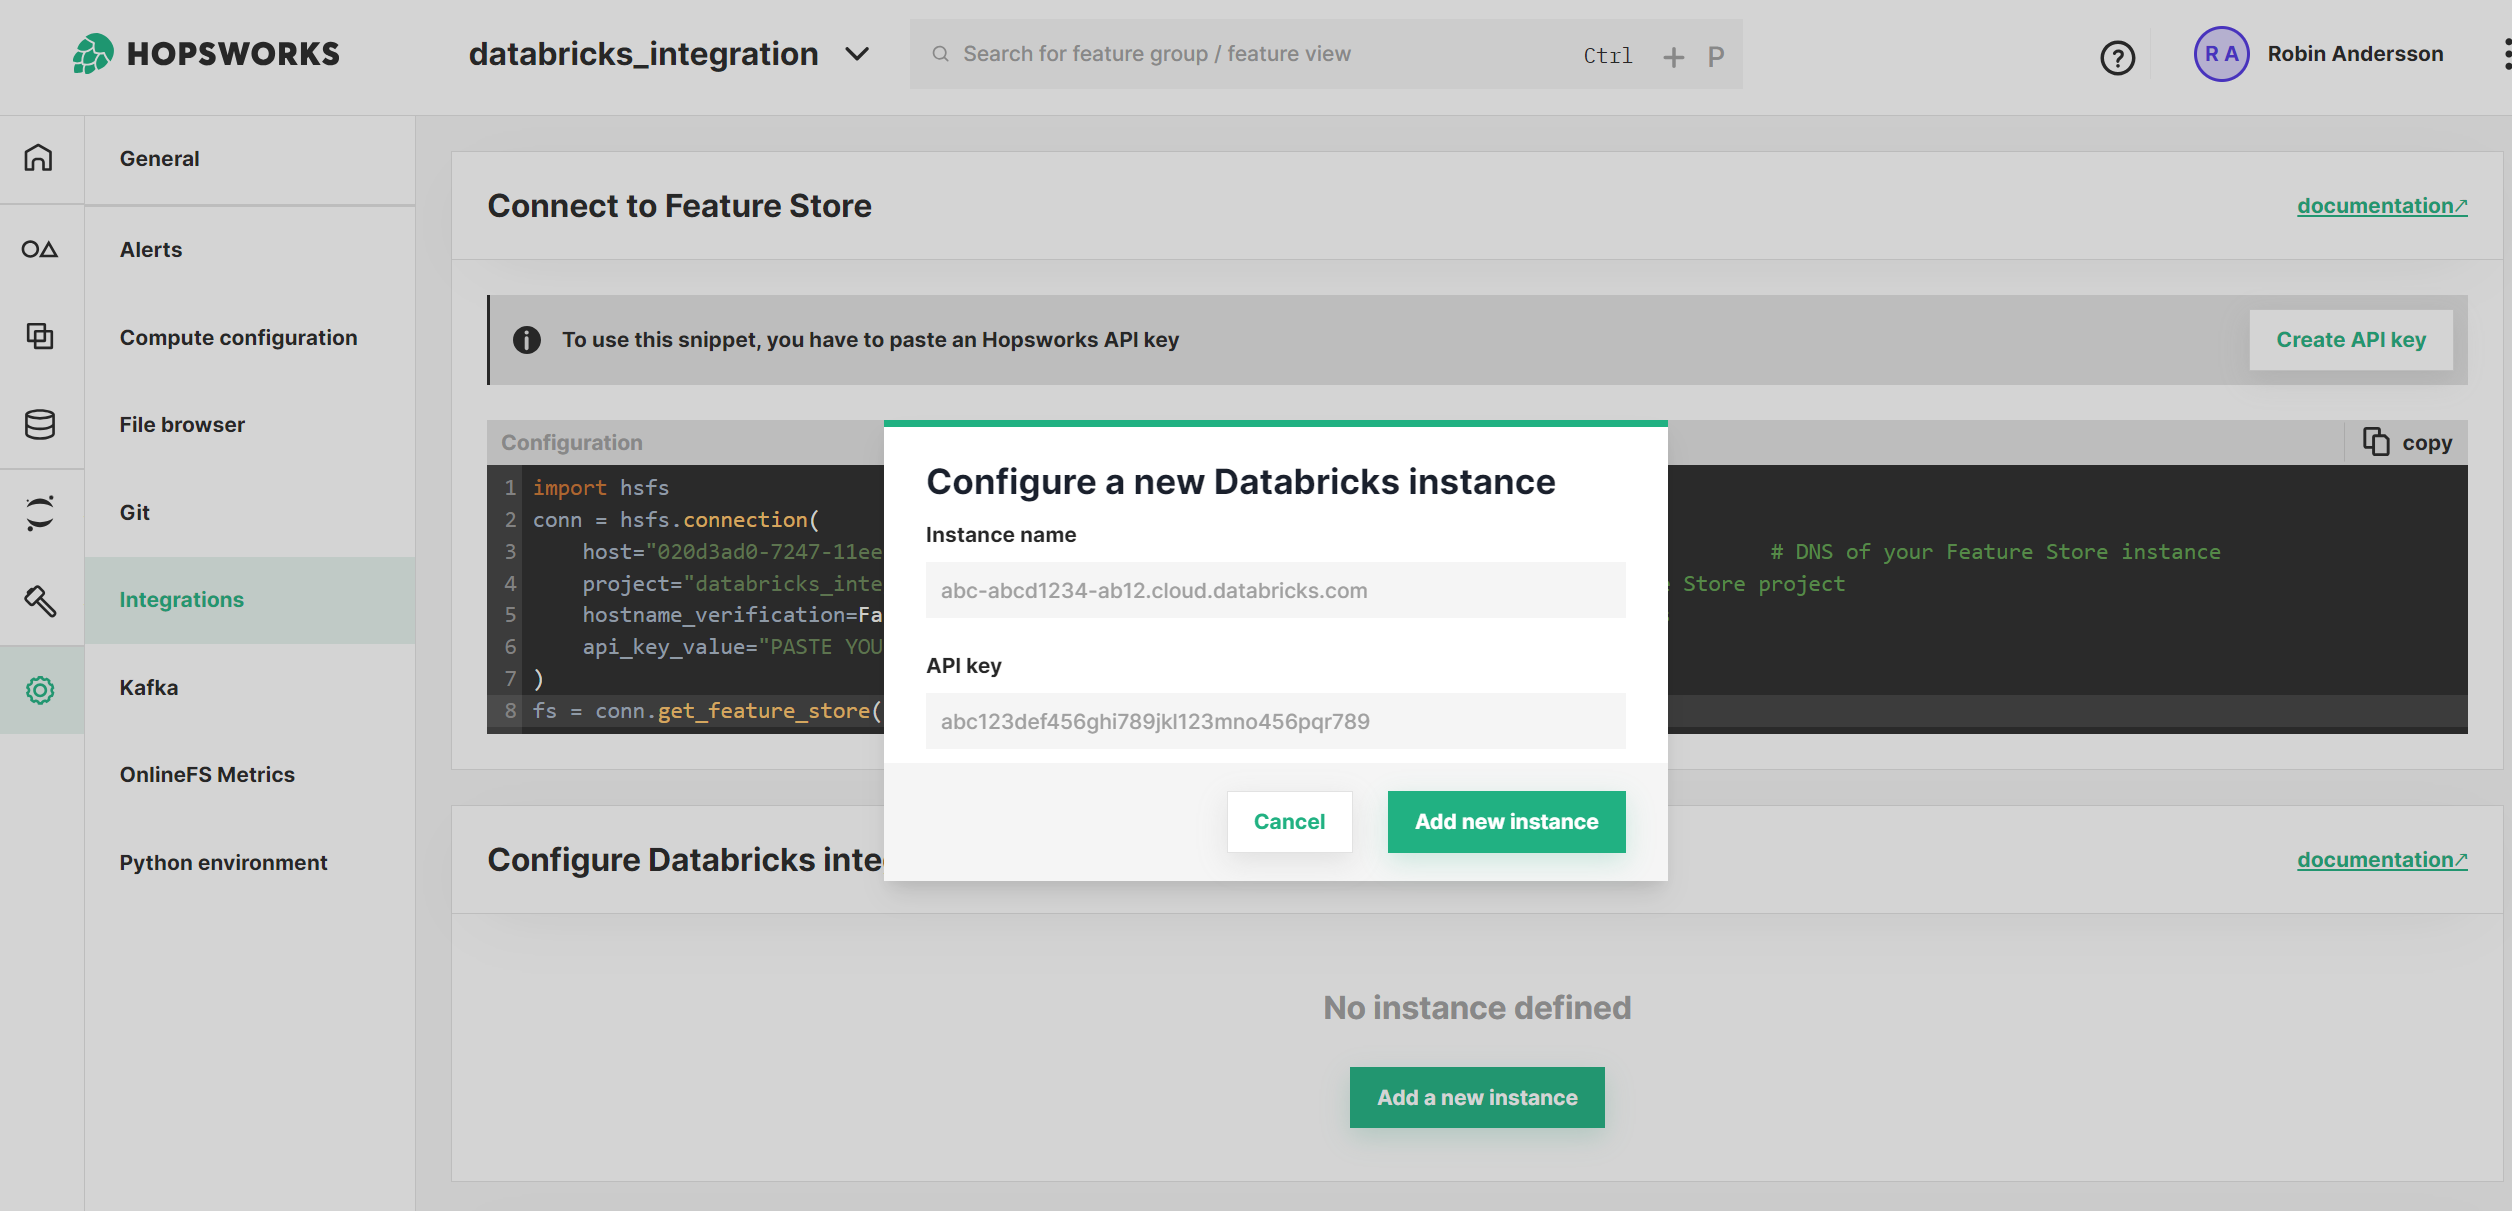Click the Cancel button

tap(1290, 820)
